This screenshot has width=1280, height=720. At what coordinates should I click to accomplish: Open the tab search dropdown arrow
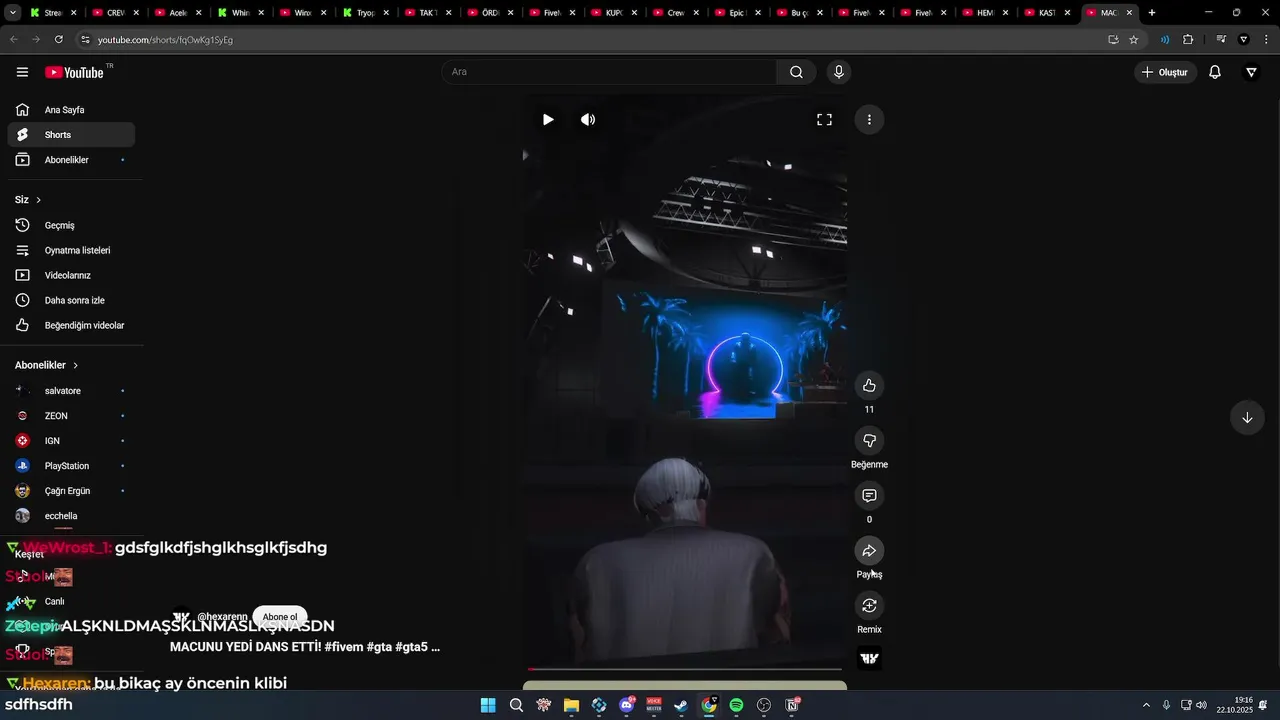point(13,13)
